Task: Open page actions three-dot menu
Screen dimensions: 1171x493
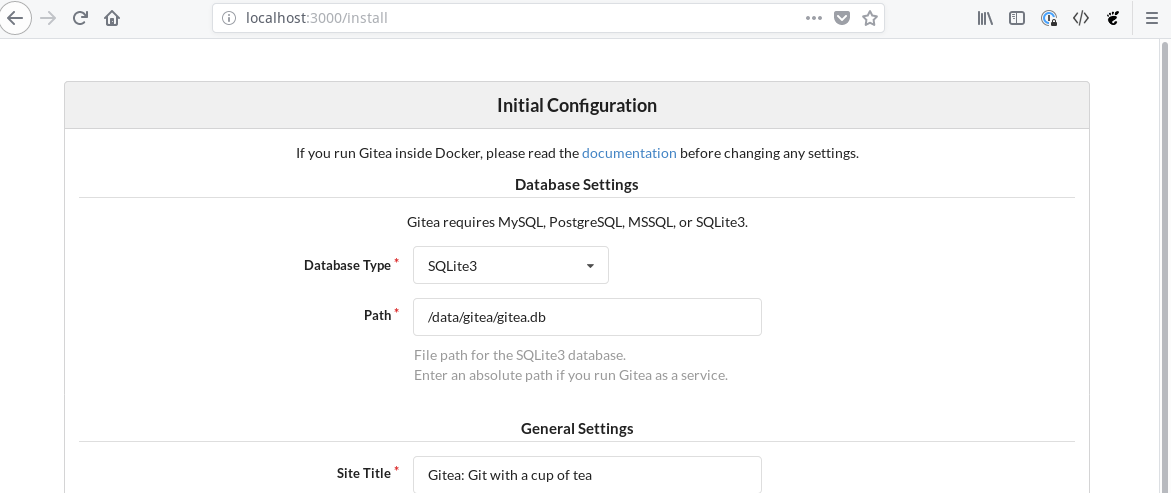Action: click(x=814, y=19)
